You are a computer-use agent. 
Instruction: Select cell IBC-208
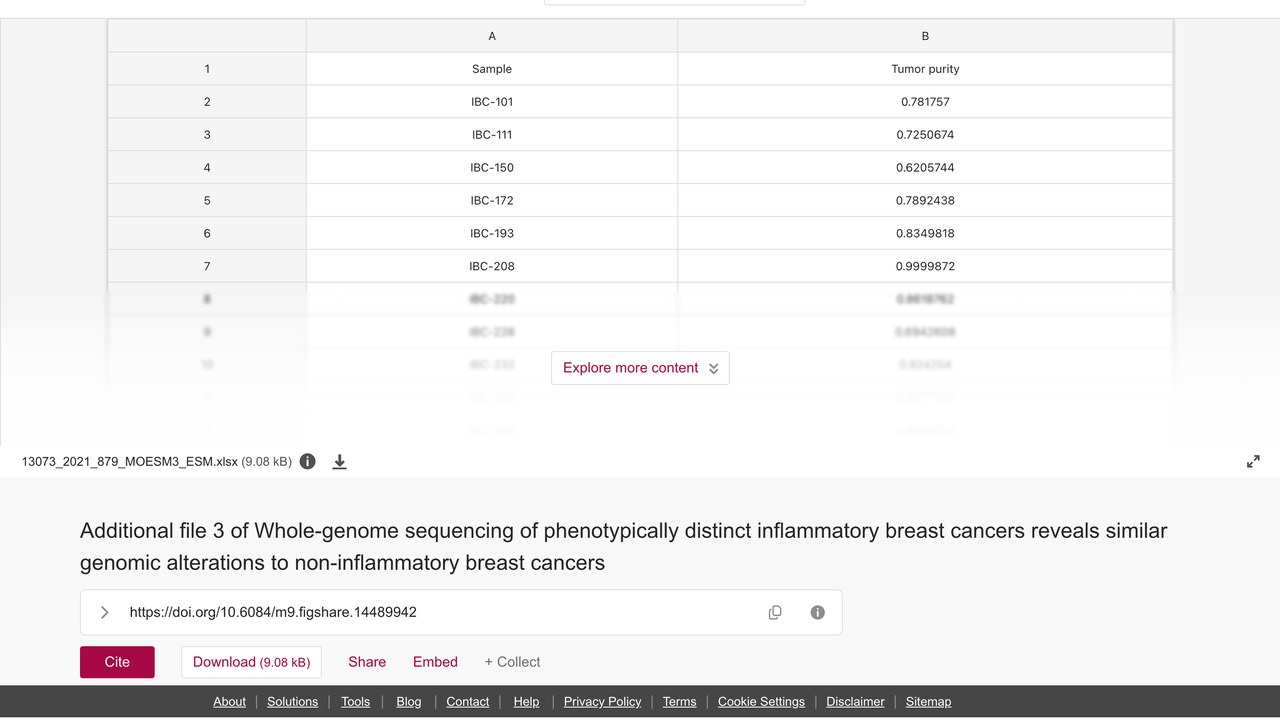(492, 267)
